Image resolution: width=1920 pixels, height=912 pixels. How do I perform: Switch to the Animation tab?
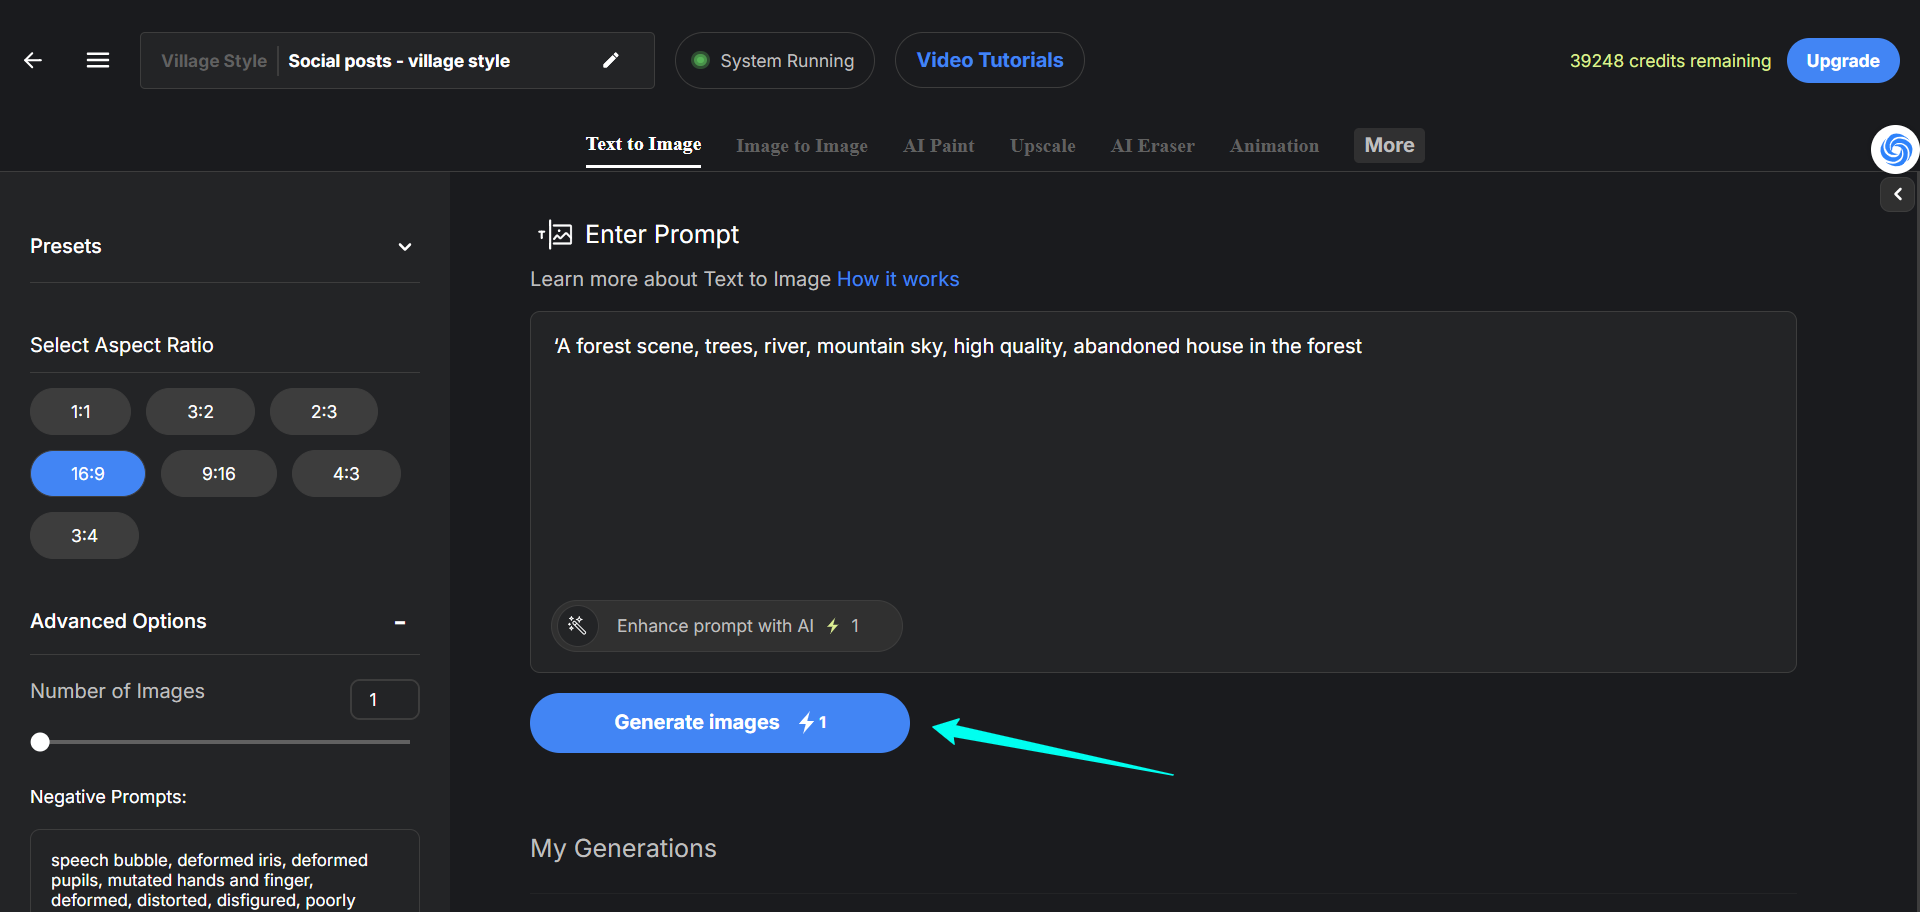1275,146
